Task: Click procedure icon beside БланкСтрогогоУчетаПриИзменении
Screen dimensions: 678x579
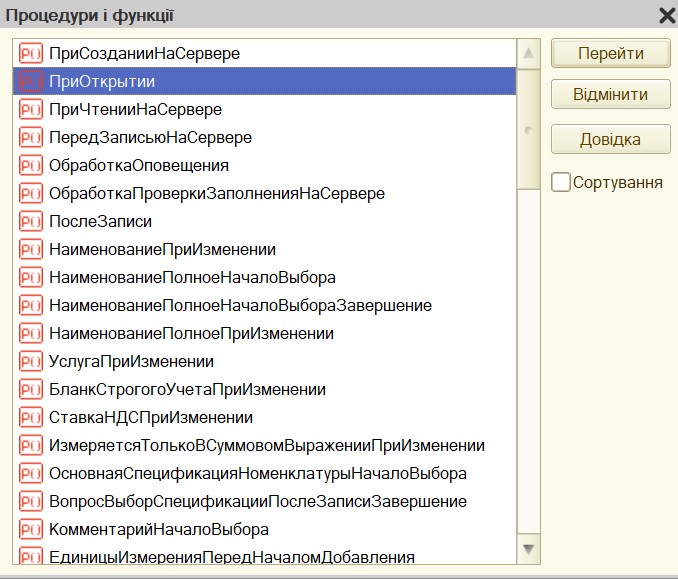Action: click(x=31, y=390)
